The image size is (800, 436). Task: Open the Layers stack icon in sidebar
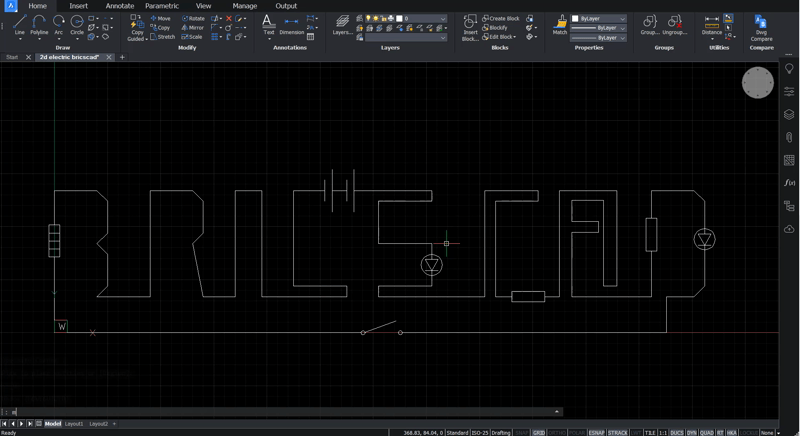coord(789,114)
